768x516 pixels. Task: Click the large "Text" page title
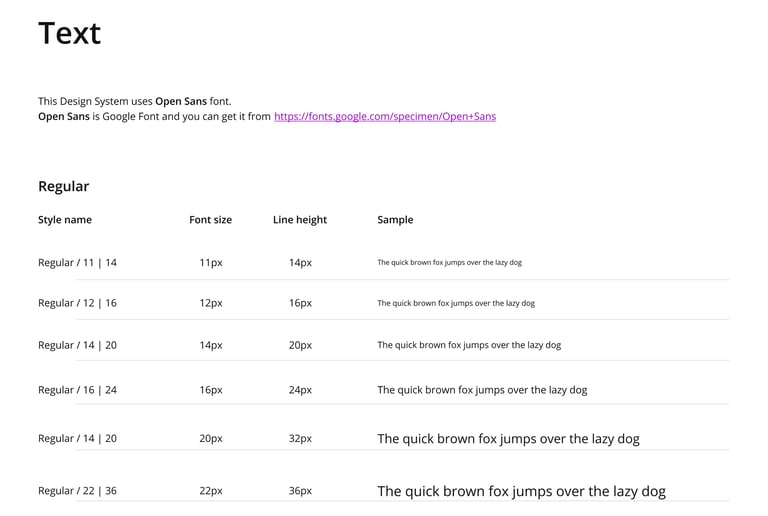[x=69, y=33]
